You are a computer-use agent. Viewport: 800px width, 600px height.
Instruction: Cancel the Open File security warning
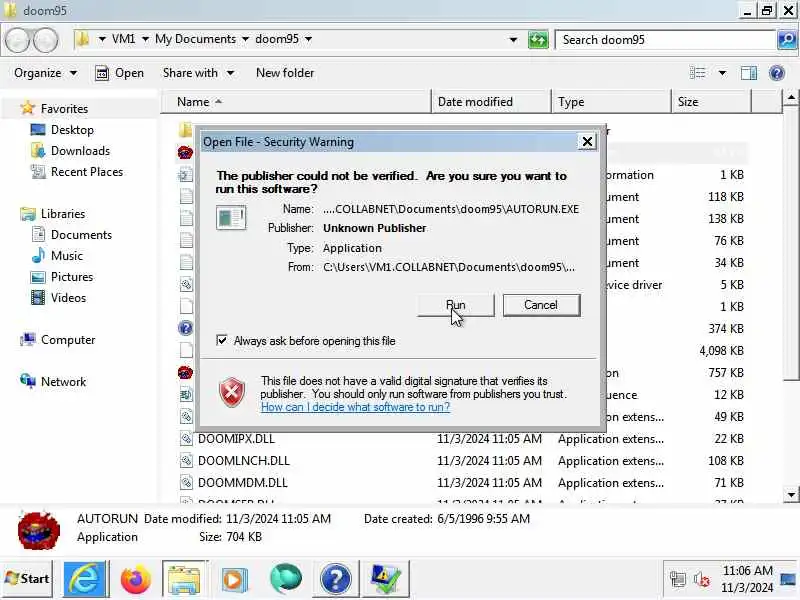[x=541, y=305]
